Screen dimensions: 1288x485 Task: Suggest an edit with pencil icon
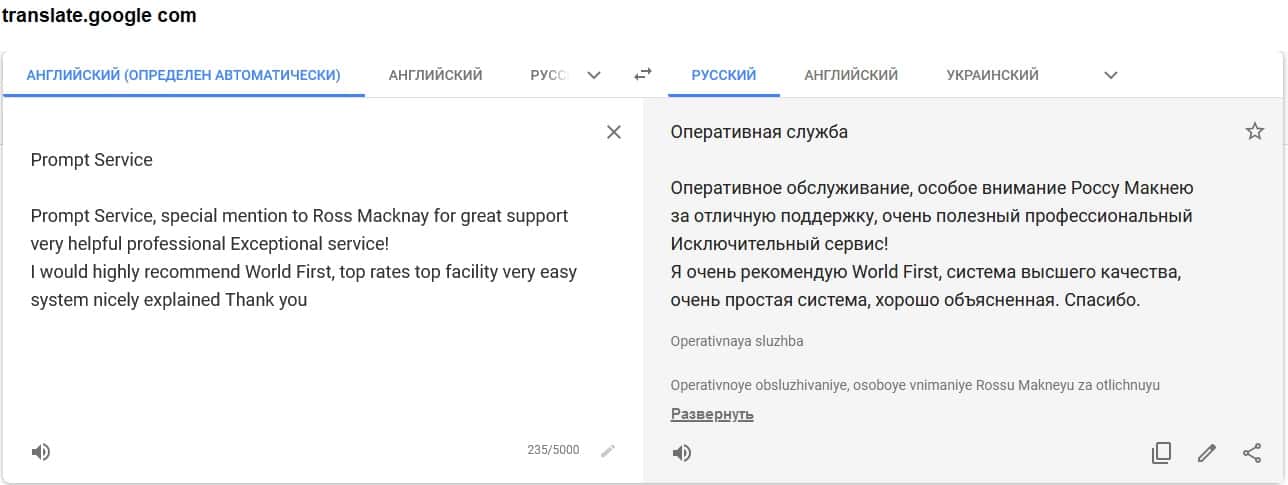(1207, 453)
